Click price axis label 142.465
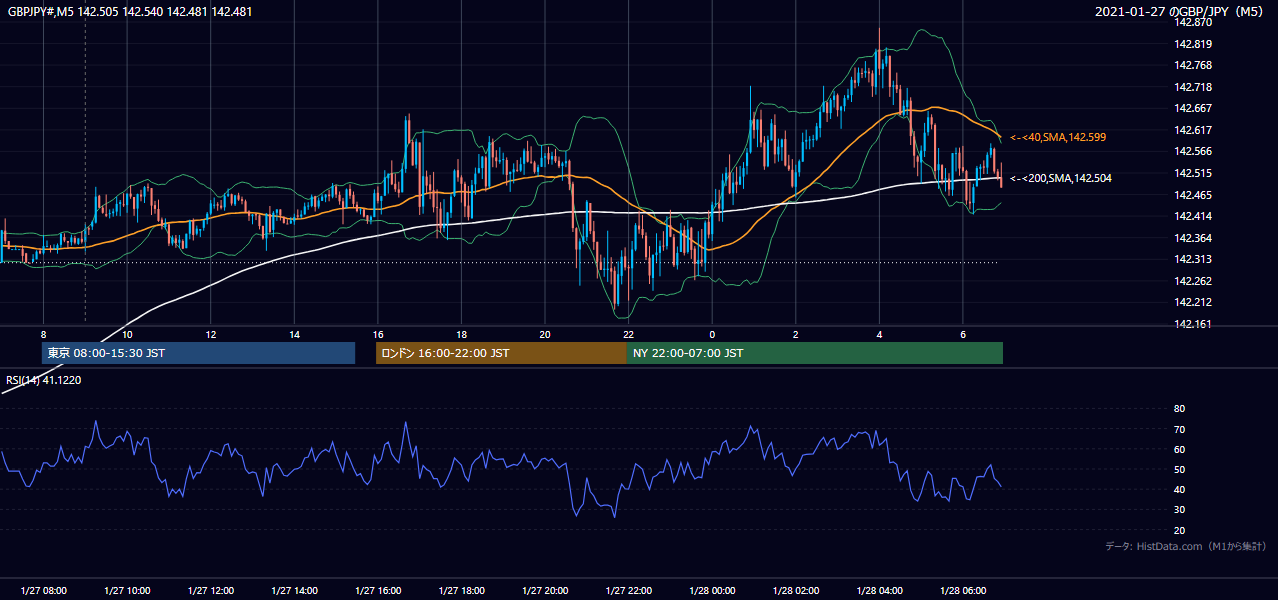This screenshot has height=600, width=1278. [1192, 195]
